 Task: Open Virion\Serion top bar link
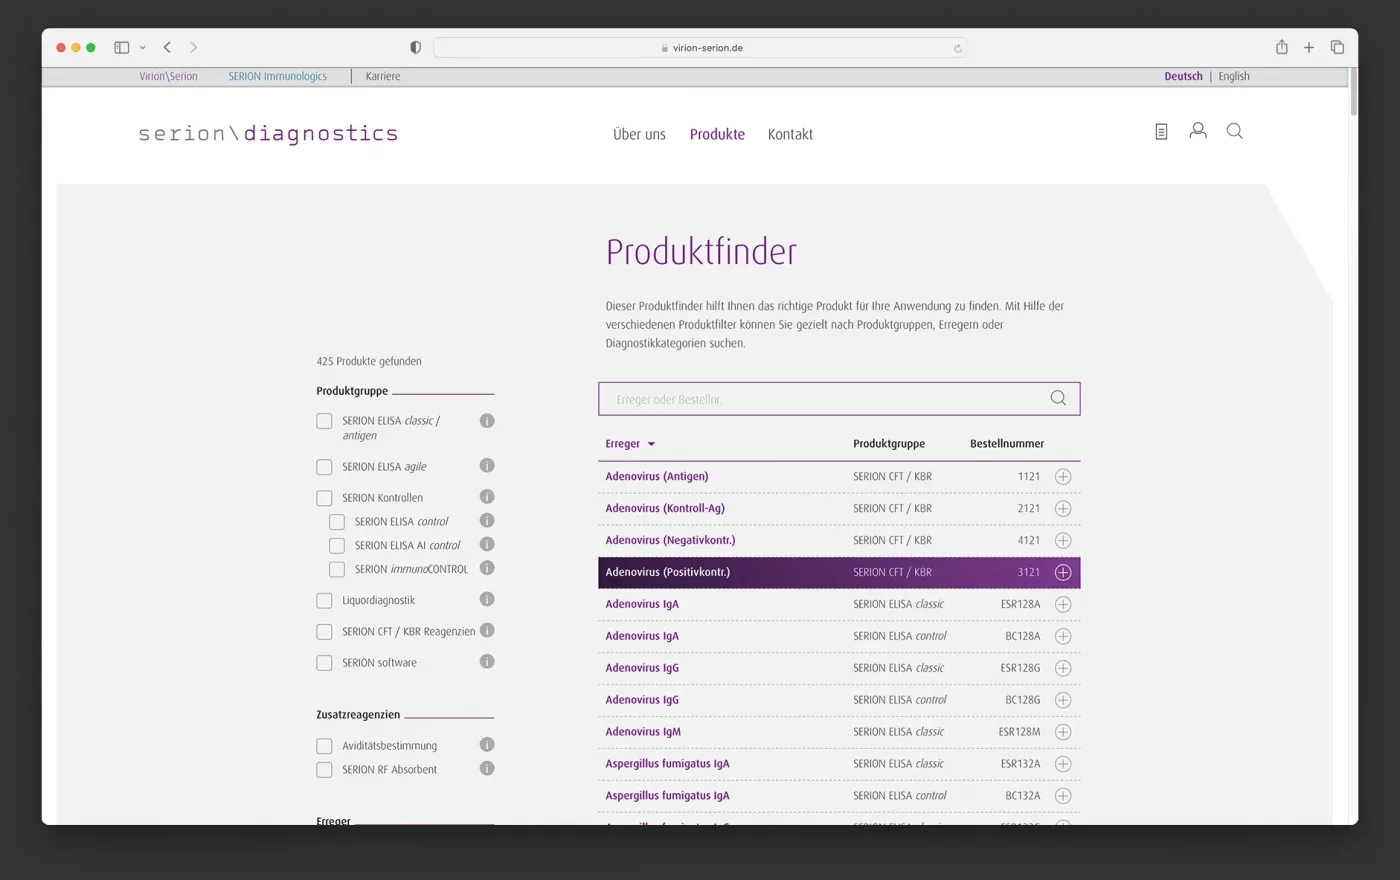tap(168, 76)
